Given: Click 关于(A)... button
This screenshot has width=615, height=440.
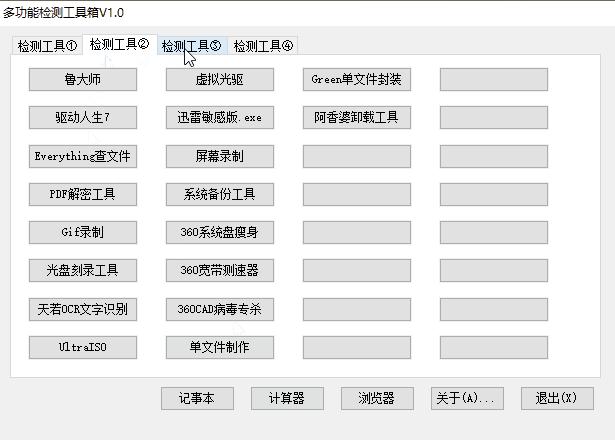Looking at the screenshot, I should (467, 398).
